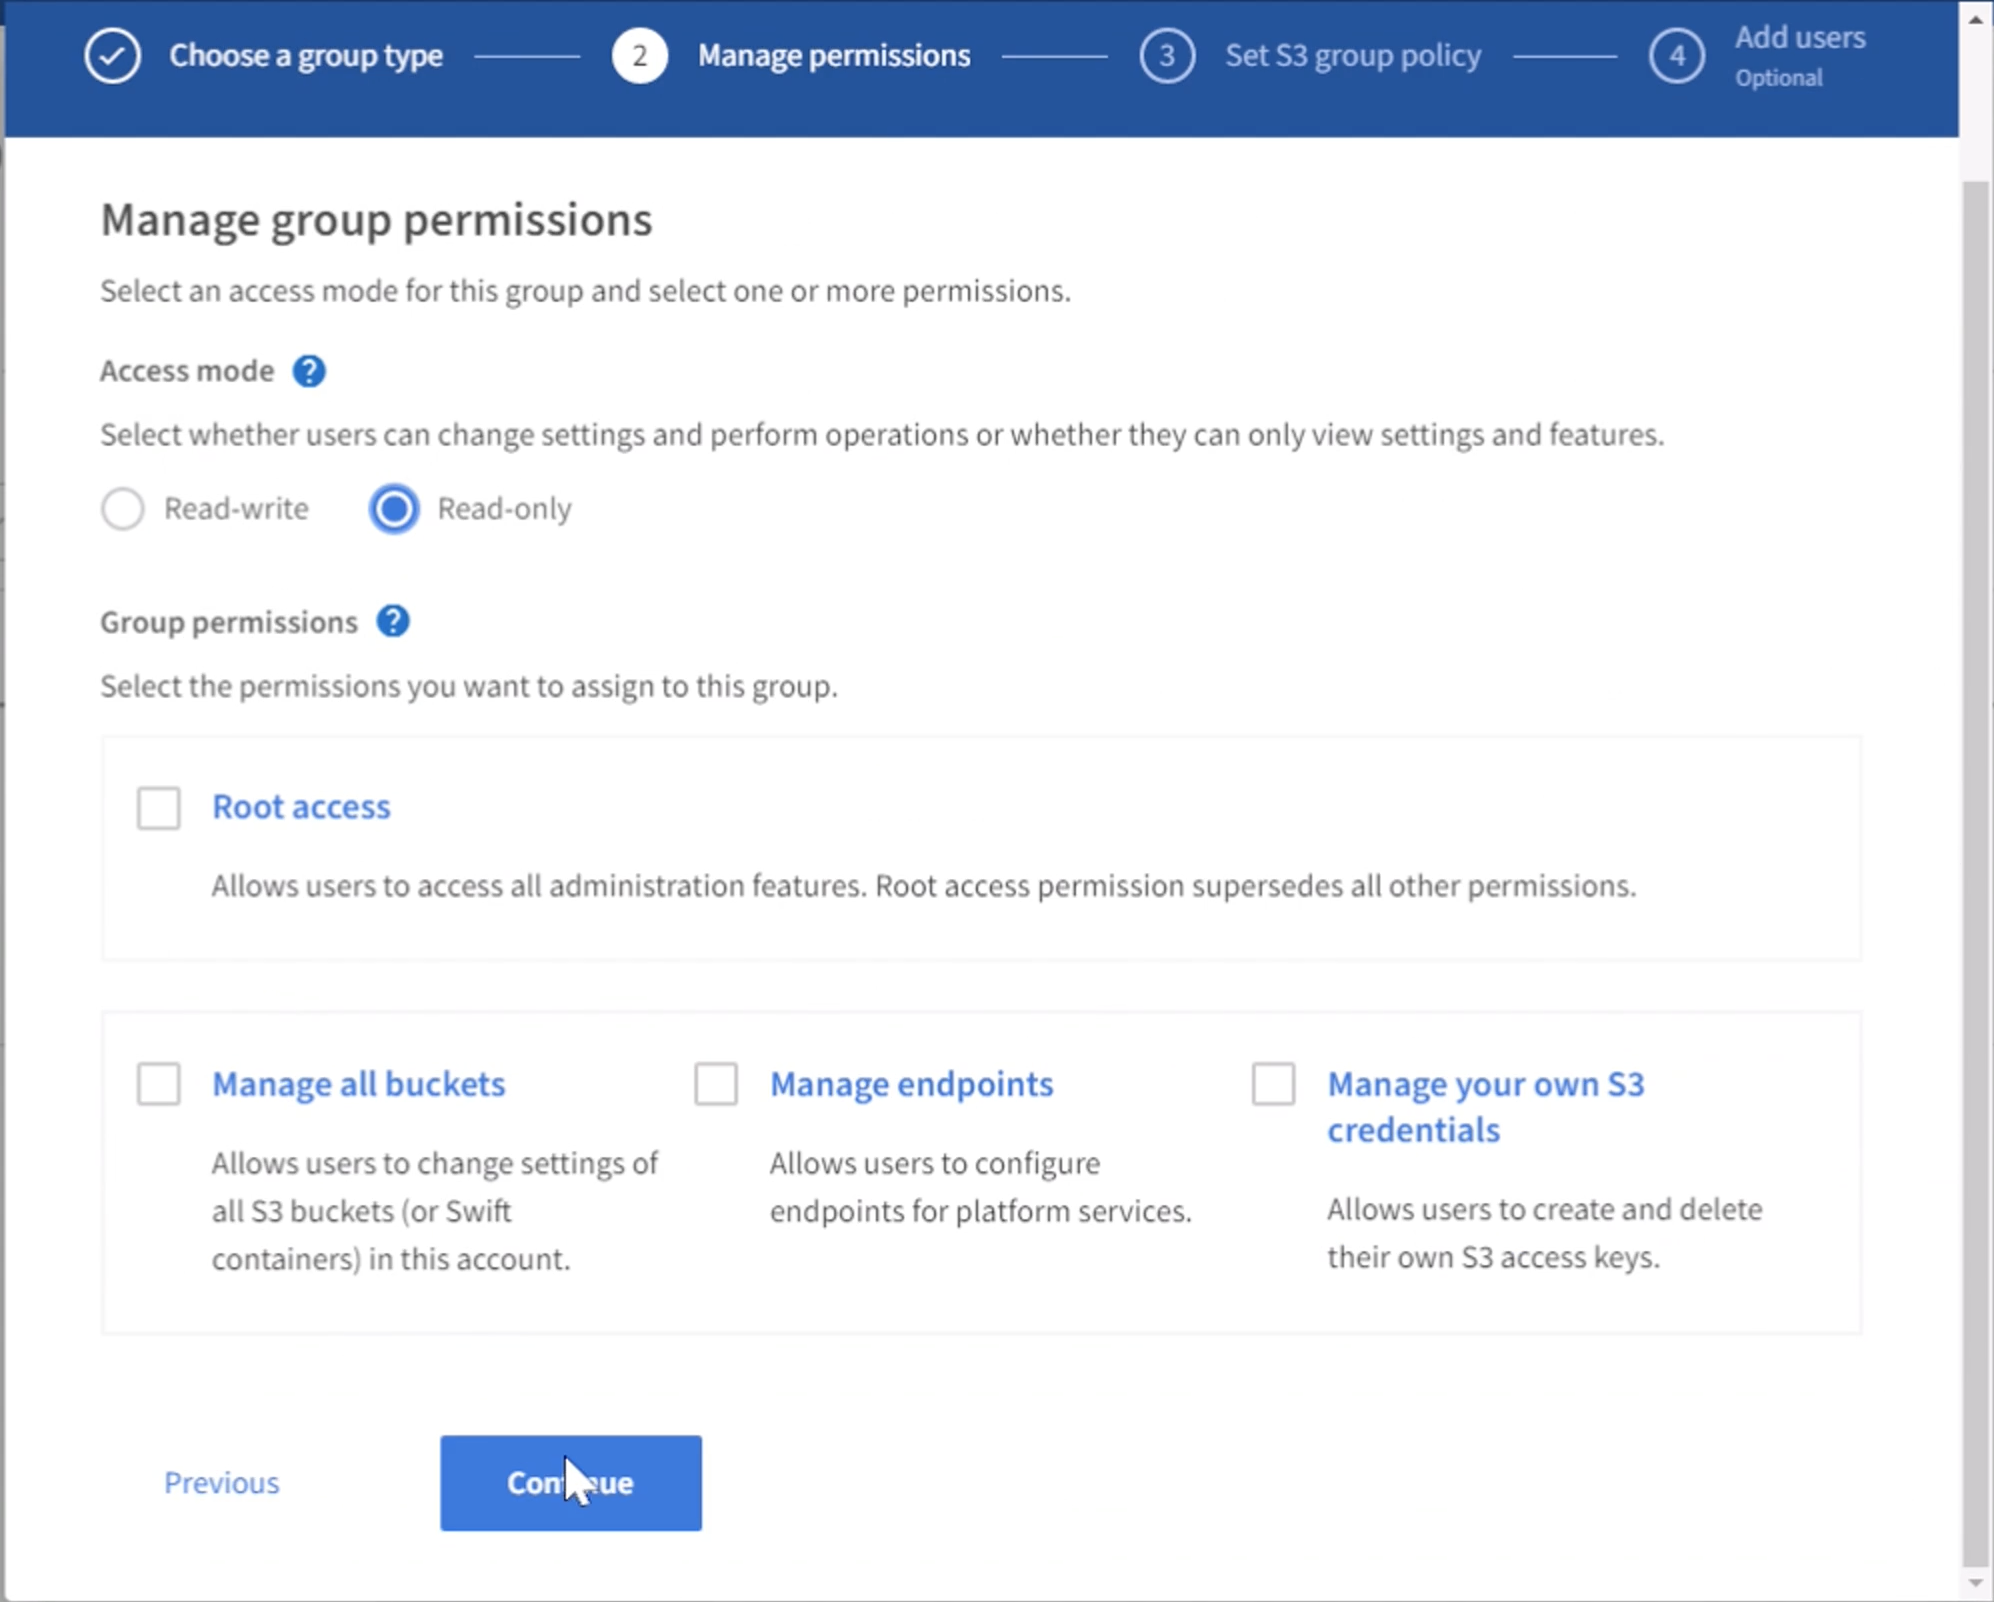The height and width of the screenshot is (1602, 1994).
Task: Scroll down on the permissions page
Action: [1974, 1582]
